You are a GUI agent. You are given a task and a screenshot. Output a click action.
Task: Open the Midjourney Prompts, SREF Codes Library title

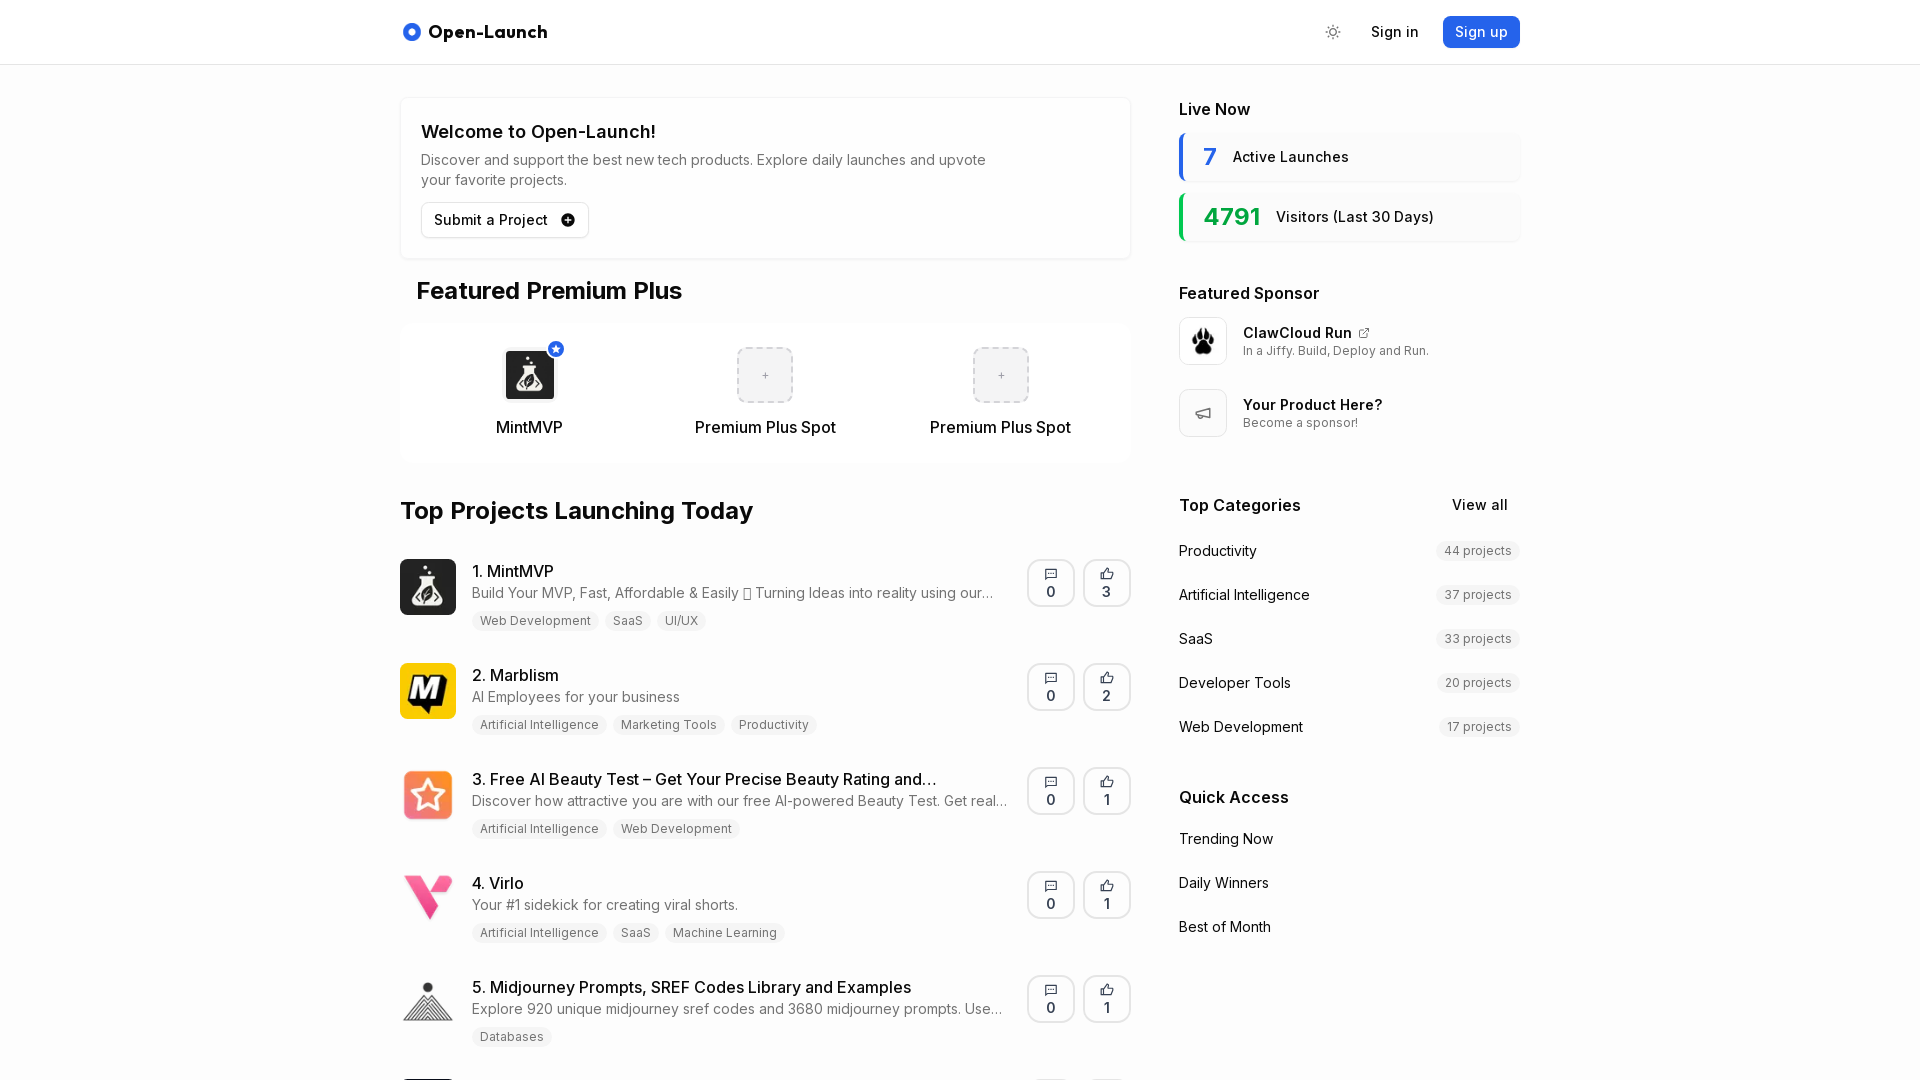click(691, 987)
